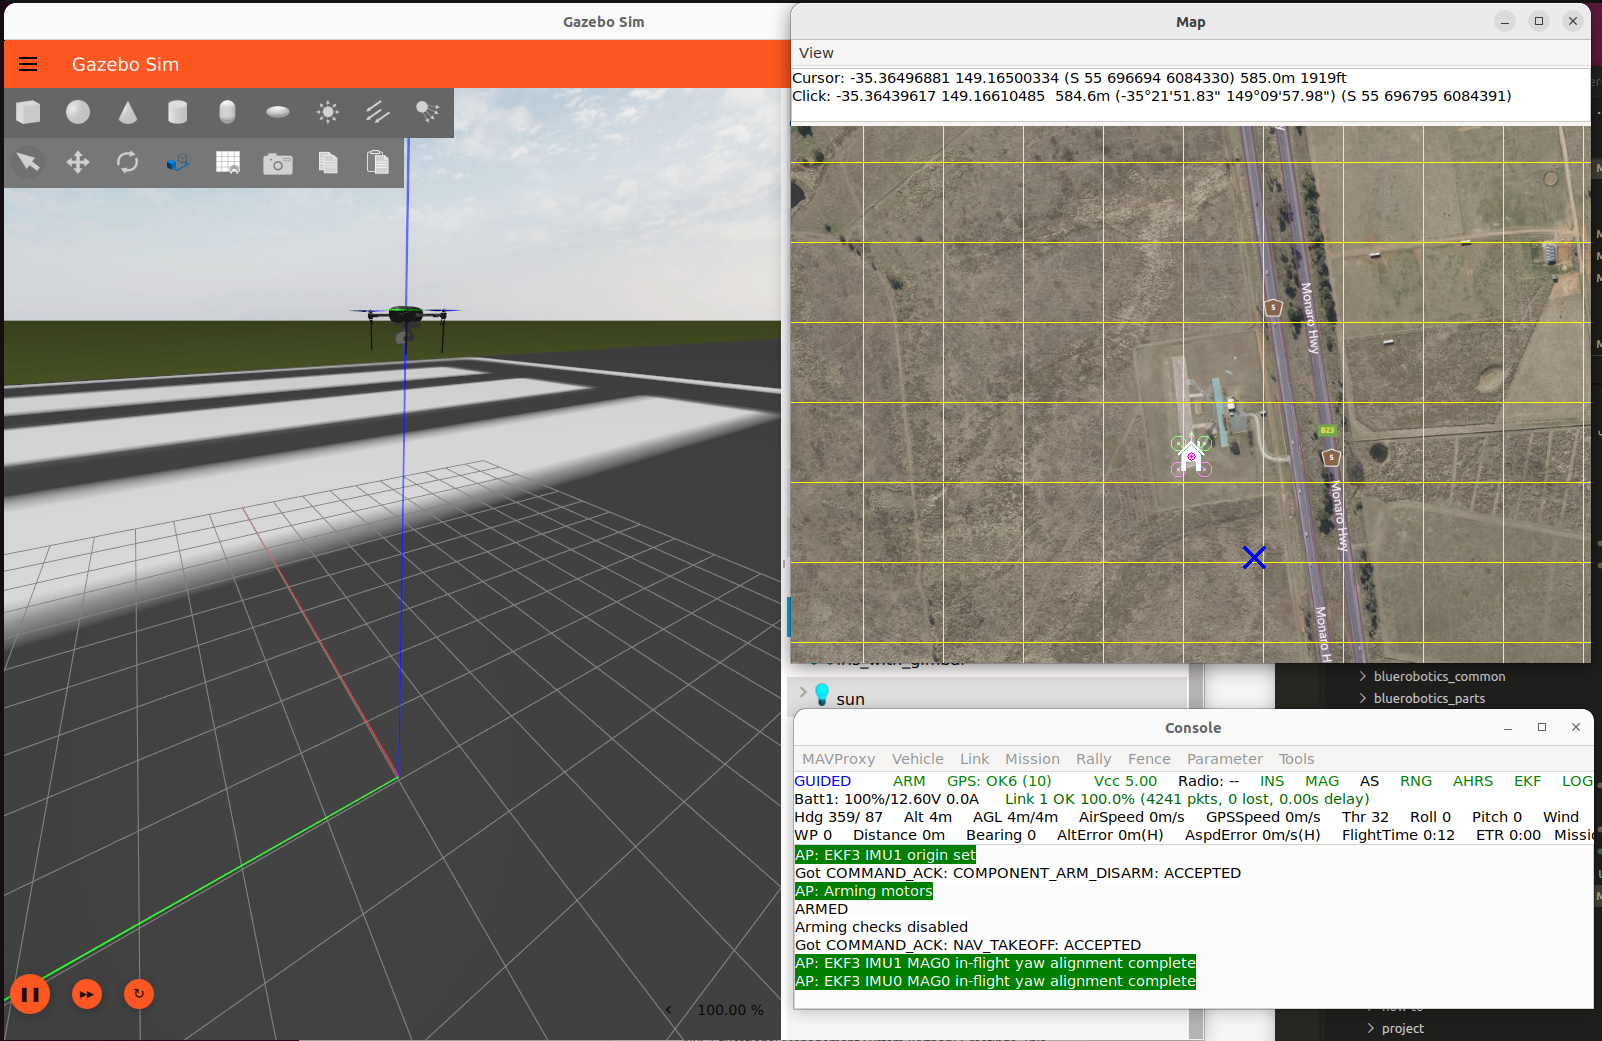Step the simulation forward
Screen dimensions: 1602x1041
coord(87,994)
